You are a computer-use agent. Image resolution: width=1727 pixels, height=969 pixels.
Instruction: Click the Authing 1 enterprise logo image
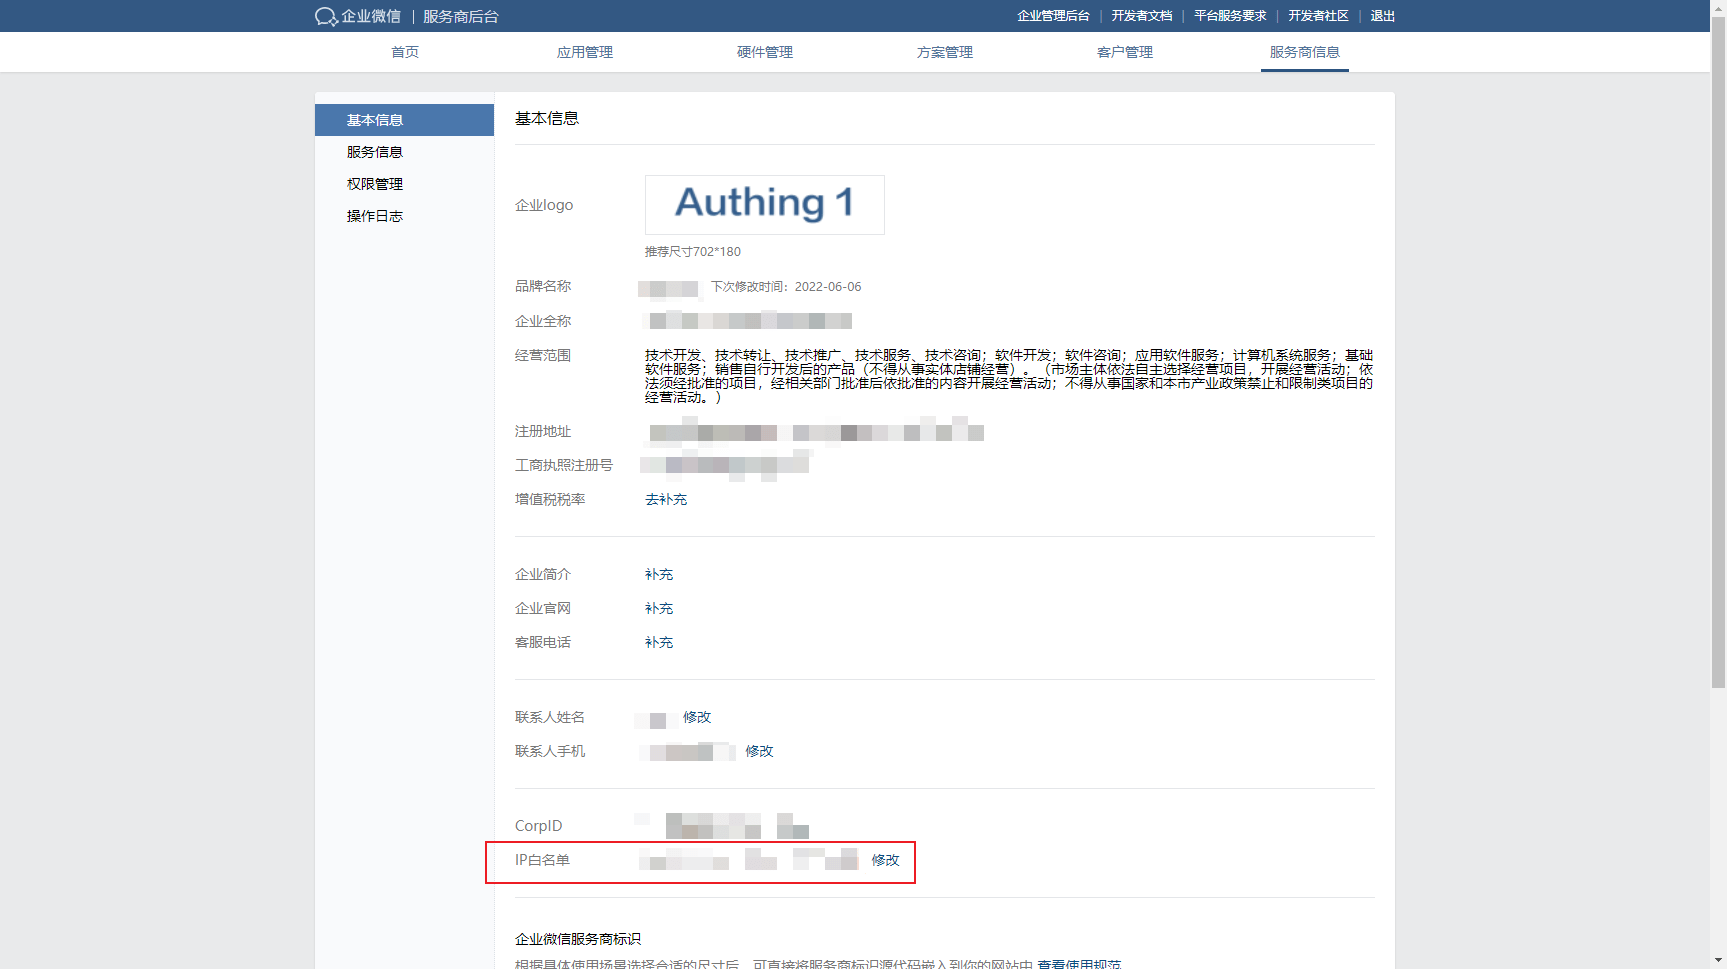point(764,204)
